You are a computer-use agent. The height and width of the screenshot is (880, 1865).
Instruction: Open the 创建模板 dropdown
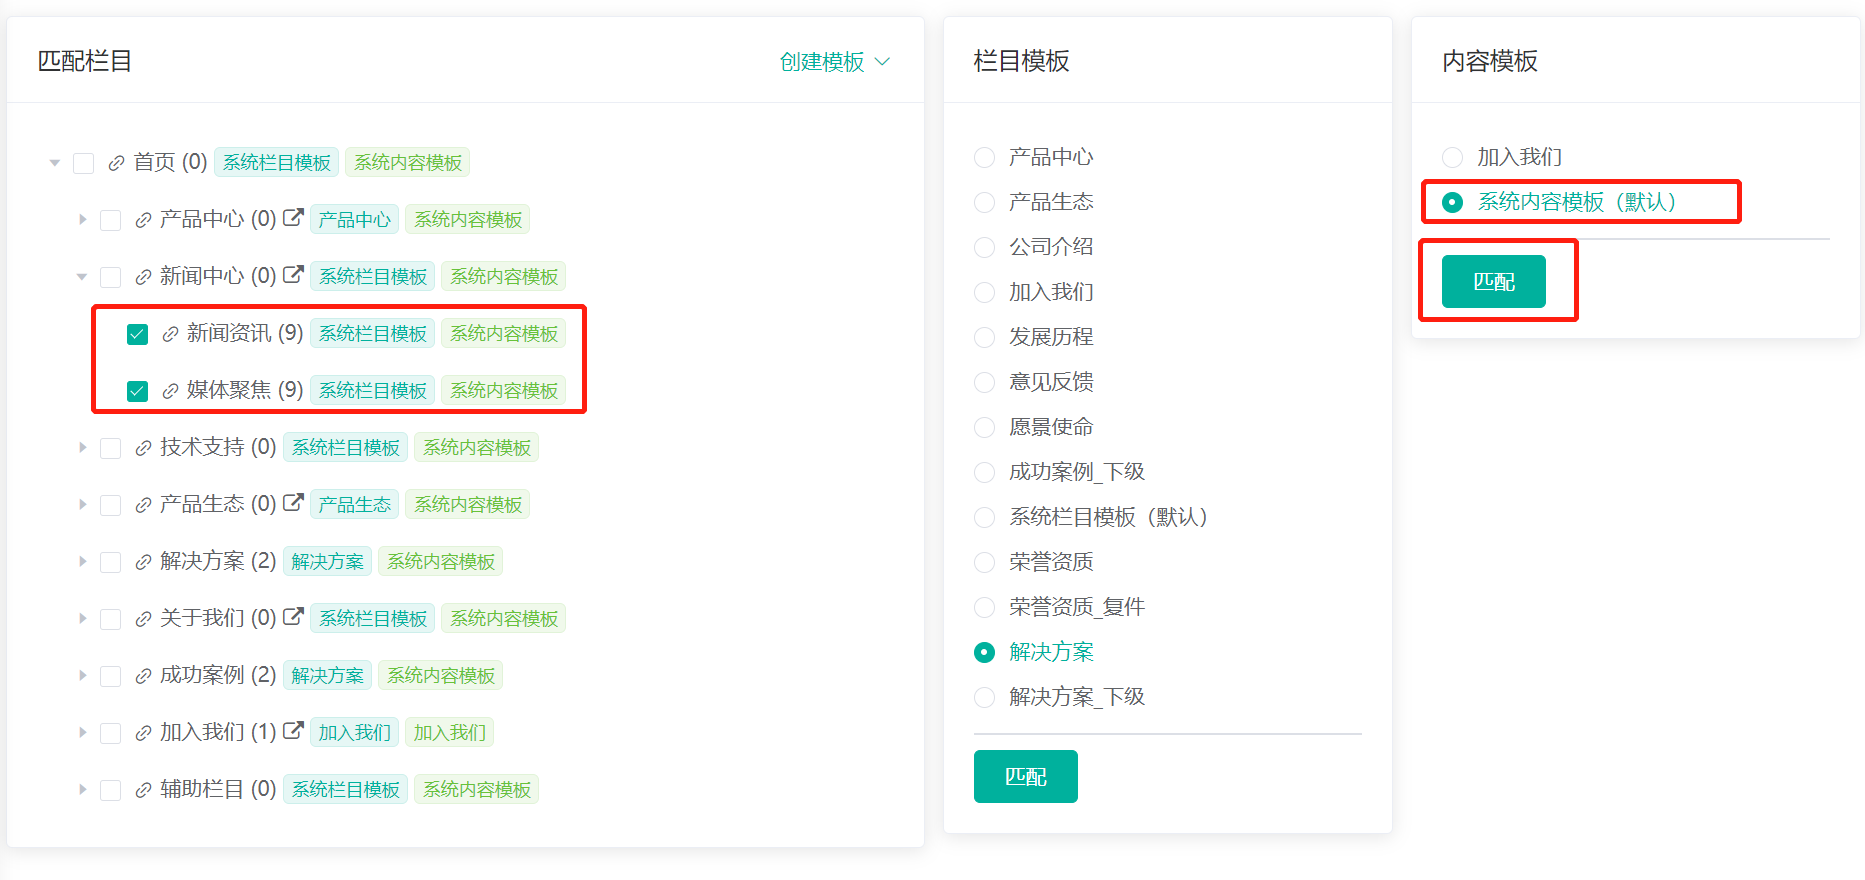pyautogui.click(x=834, y=62)
